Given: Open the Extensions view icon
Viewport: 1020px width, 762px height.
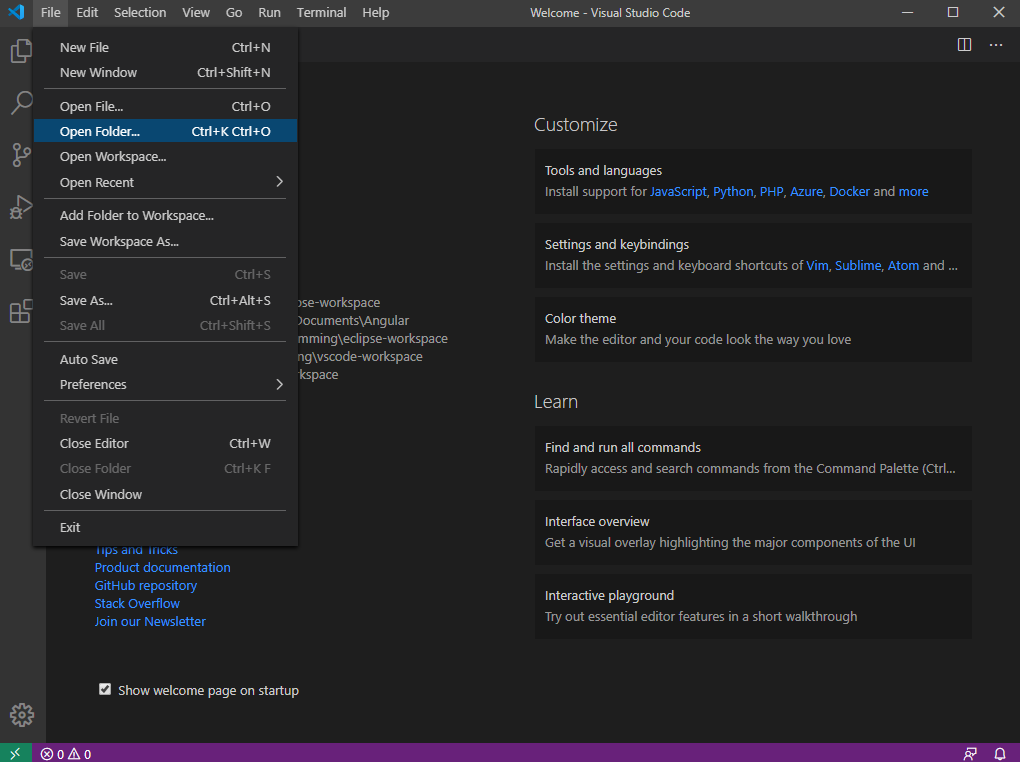Looking at the screenshot, I should 21,312.
